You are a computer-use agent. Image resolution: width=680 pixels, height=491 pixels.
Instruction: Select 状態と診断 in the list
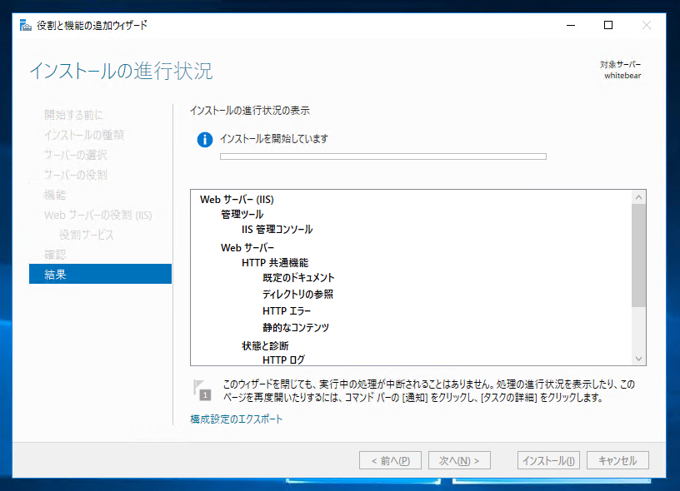click(x=265, y=346)
